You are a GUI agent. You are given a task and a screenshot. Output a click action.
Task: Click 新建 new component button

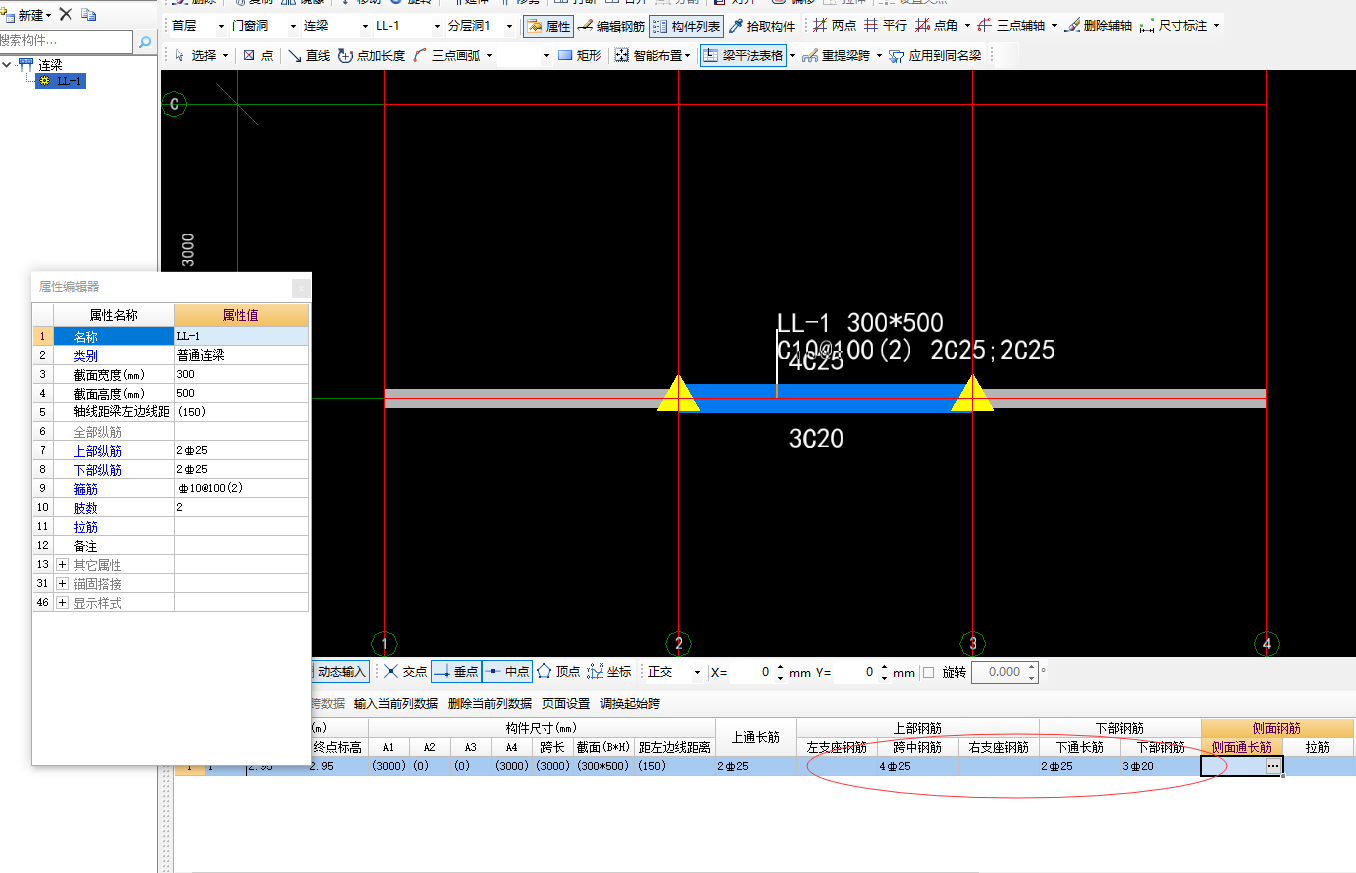pos(27,14)
